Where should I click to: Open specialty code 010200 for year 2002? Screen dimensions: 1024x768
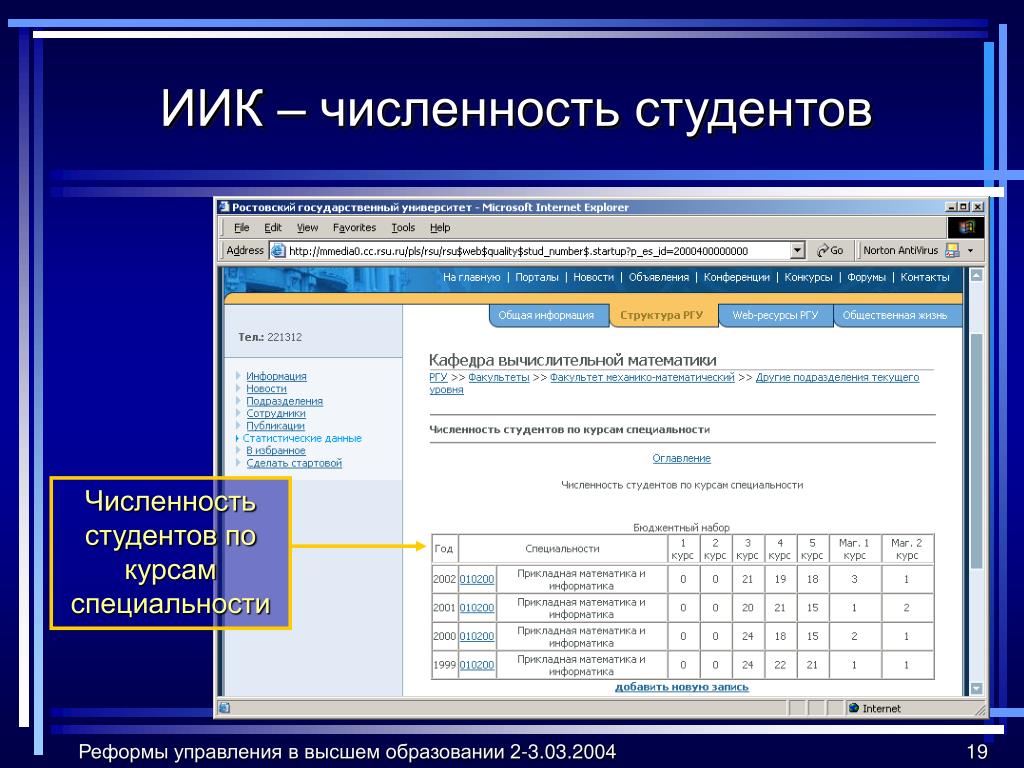pyautogui.click(x=477, y=579)
